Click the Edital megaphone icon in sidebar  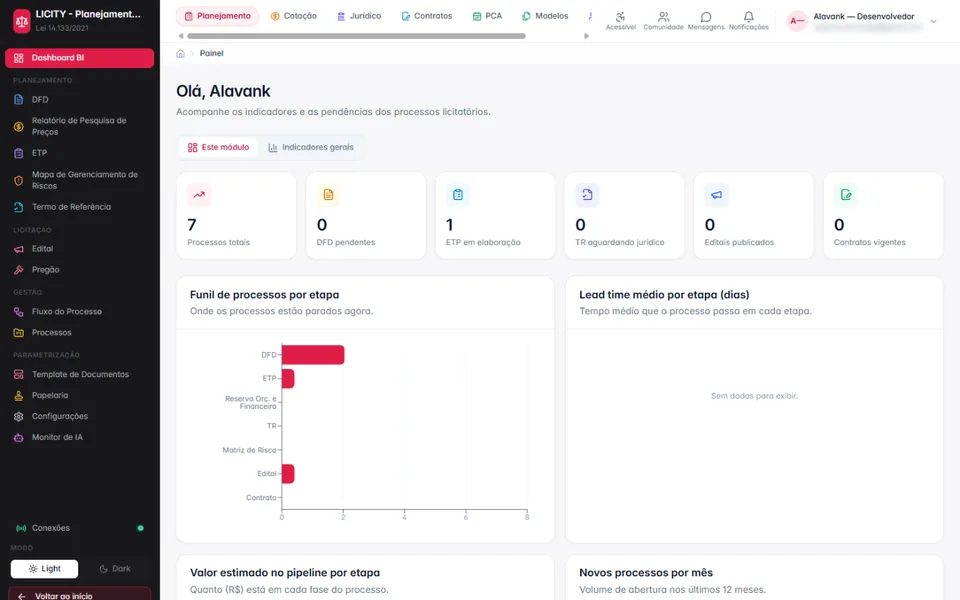[19, 249]
